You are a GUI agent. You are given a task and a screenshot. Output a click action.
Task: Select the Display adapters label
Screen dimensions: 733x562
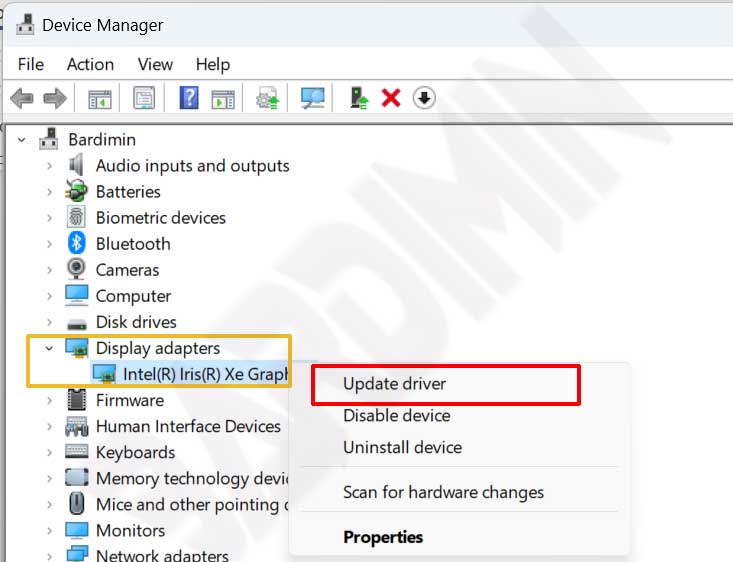pyautogui.click(x=158, y=348)
